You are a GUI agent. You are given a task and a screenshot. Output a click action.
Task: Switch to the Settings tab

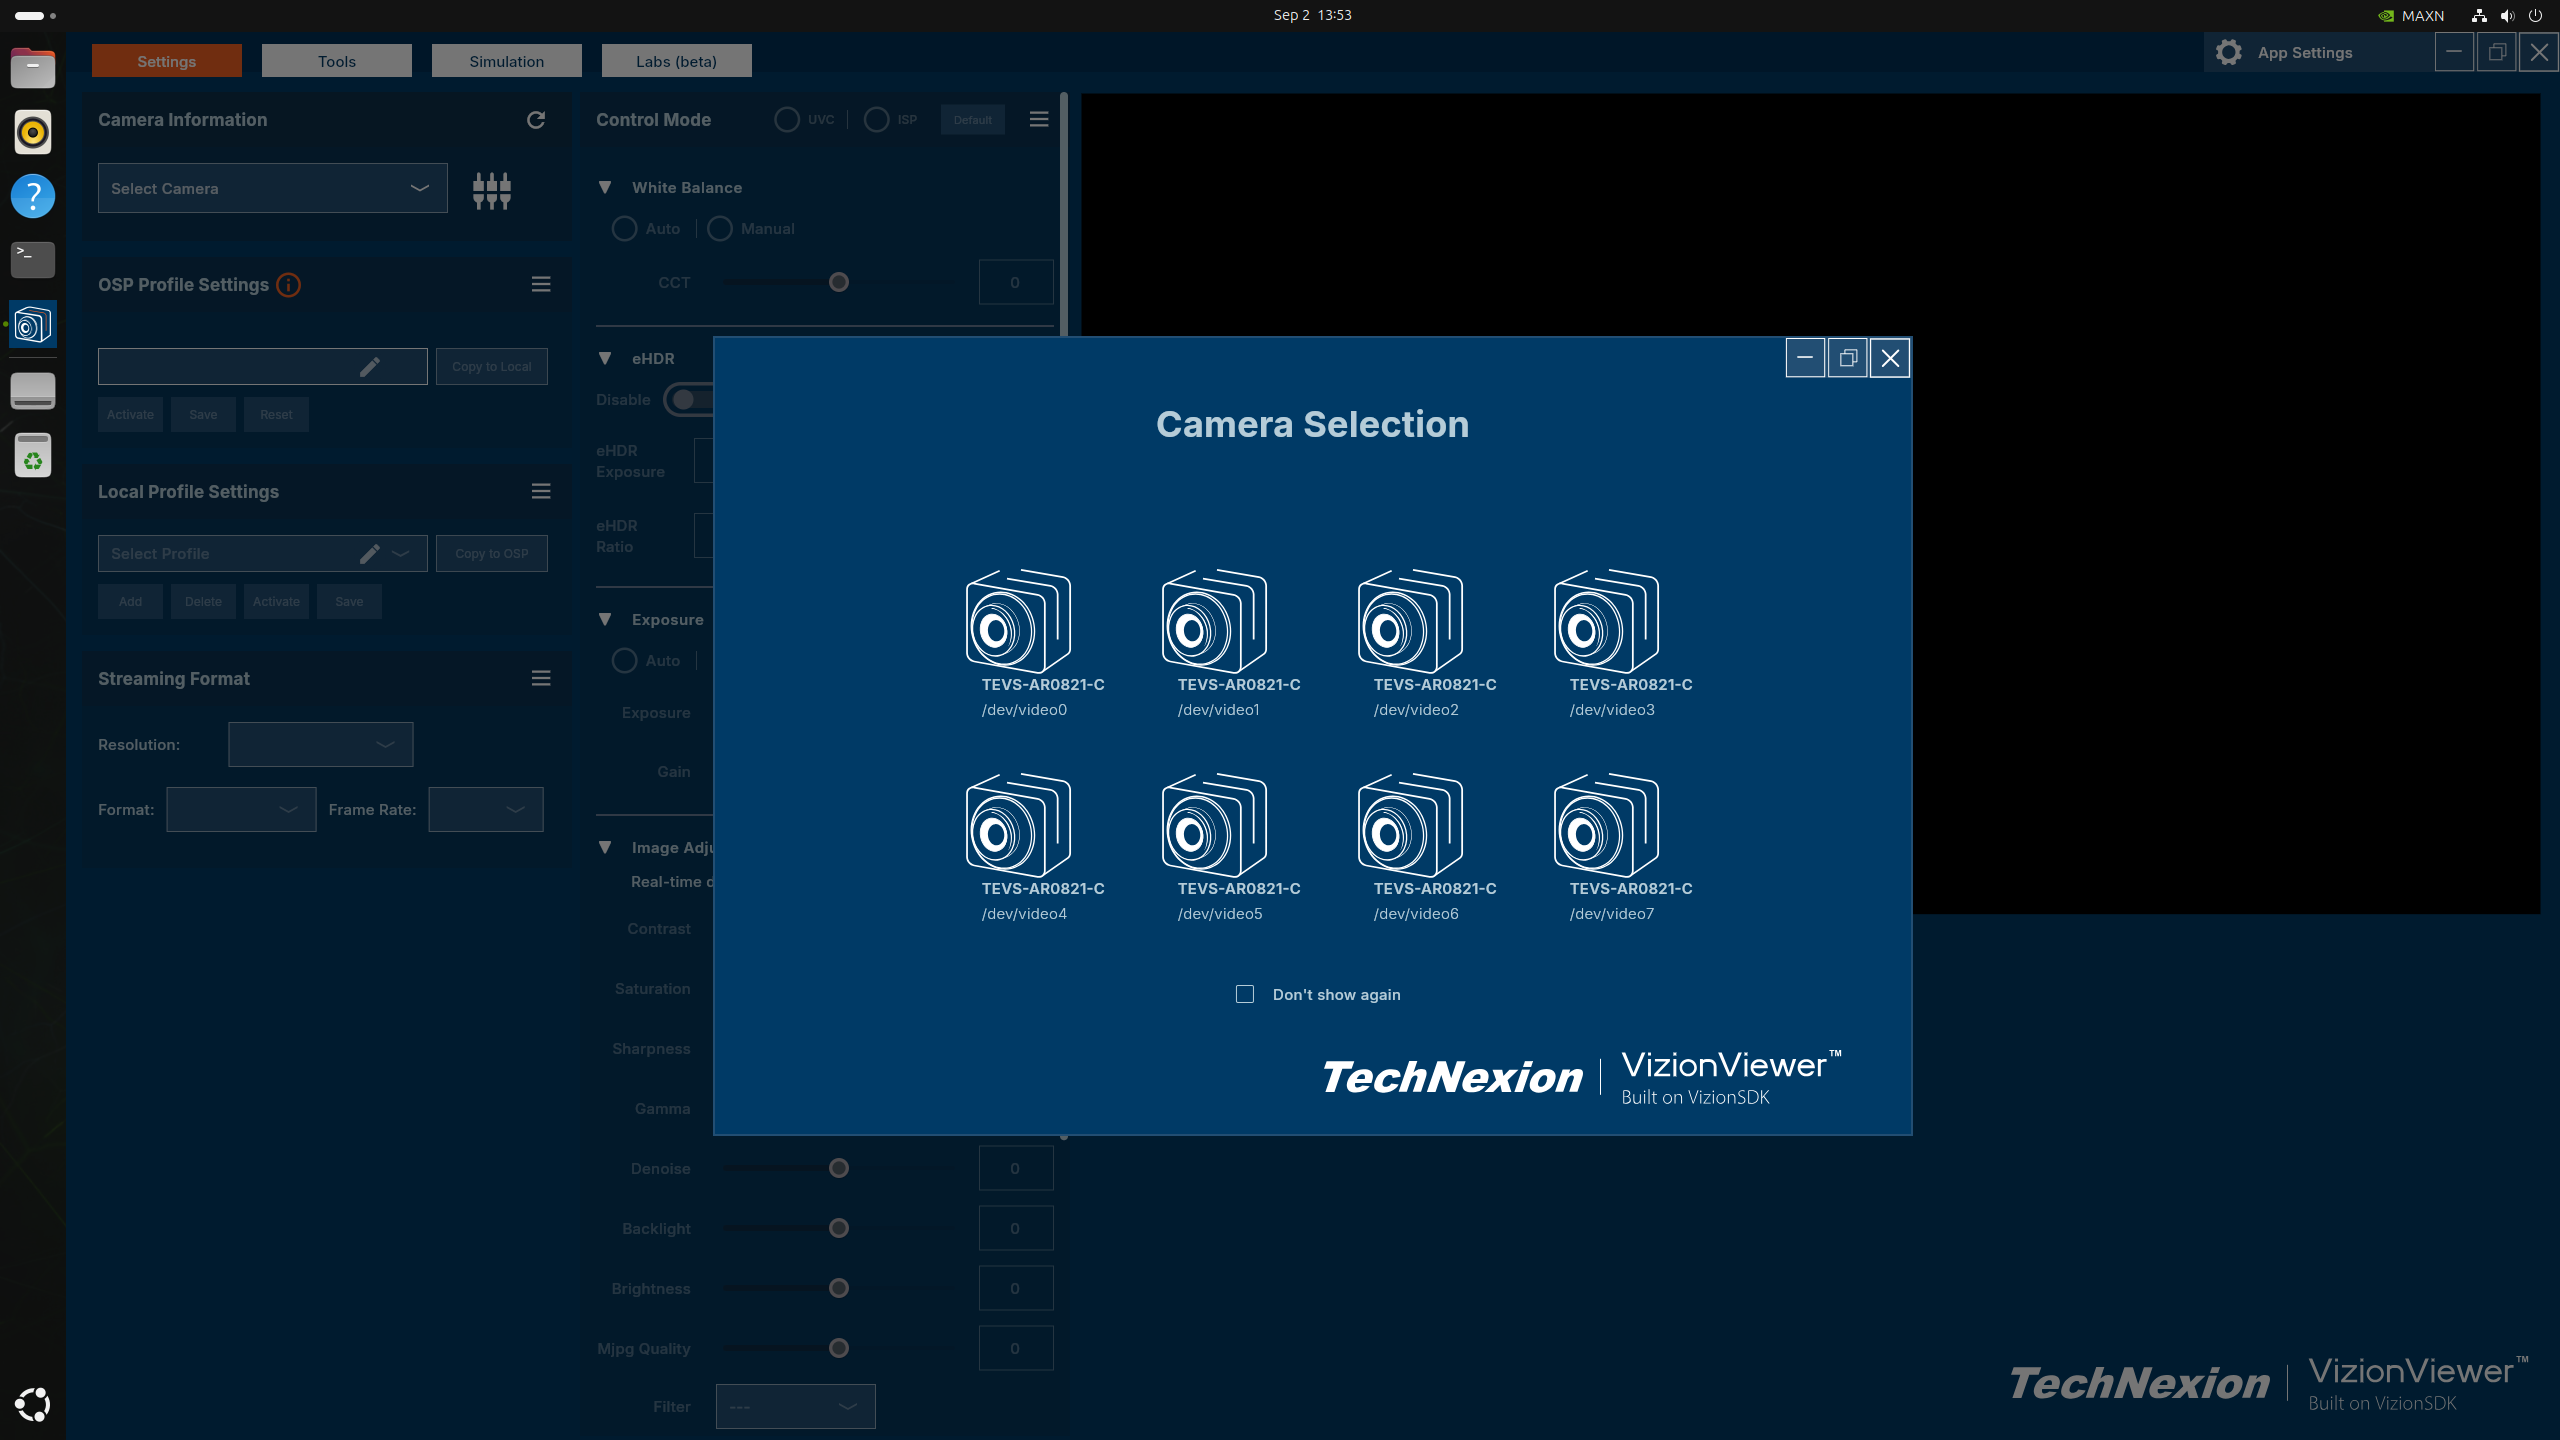[167, 61]
